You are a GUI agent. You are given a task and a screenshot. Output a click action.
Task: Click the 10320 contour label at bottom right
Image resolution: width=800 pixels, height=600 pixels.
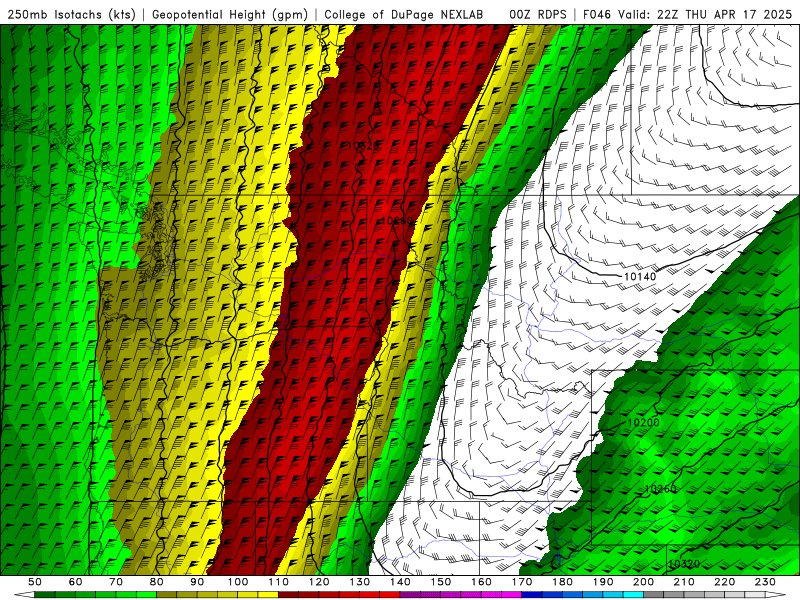coord(684,564)
